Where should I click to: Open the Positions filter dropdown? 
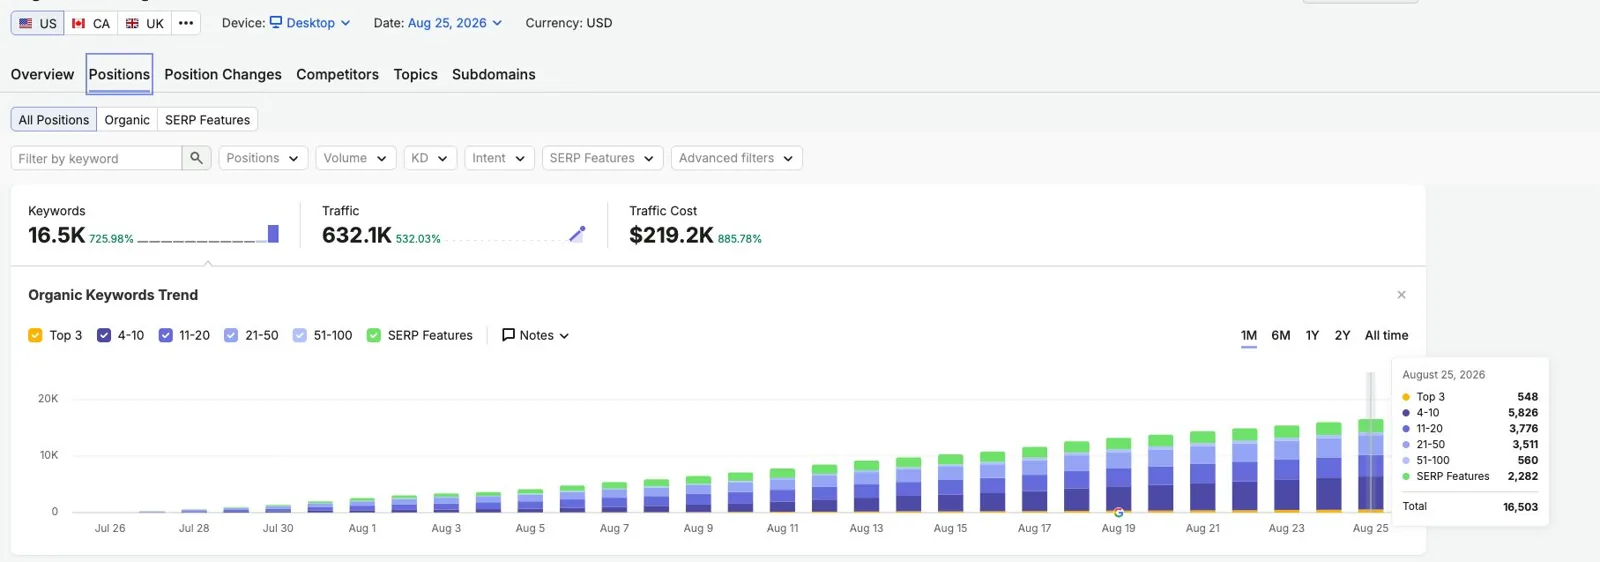pos(263,158)
